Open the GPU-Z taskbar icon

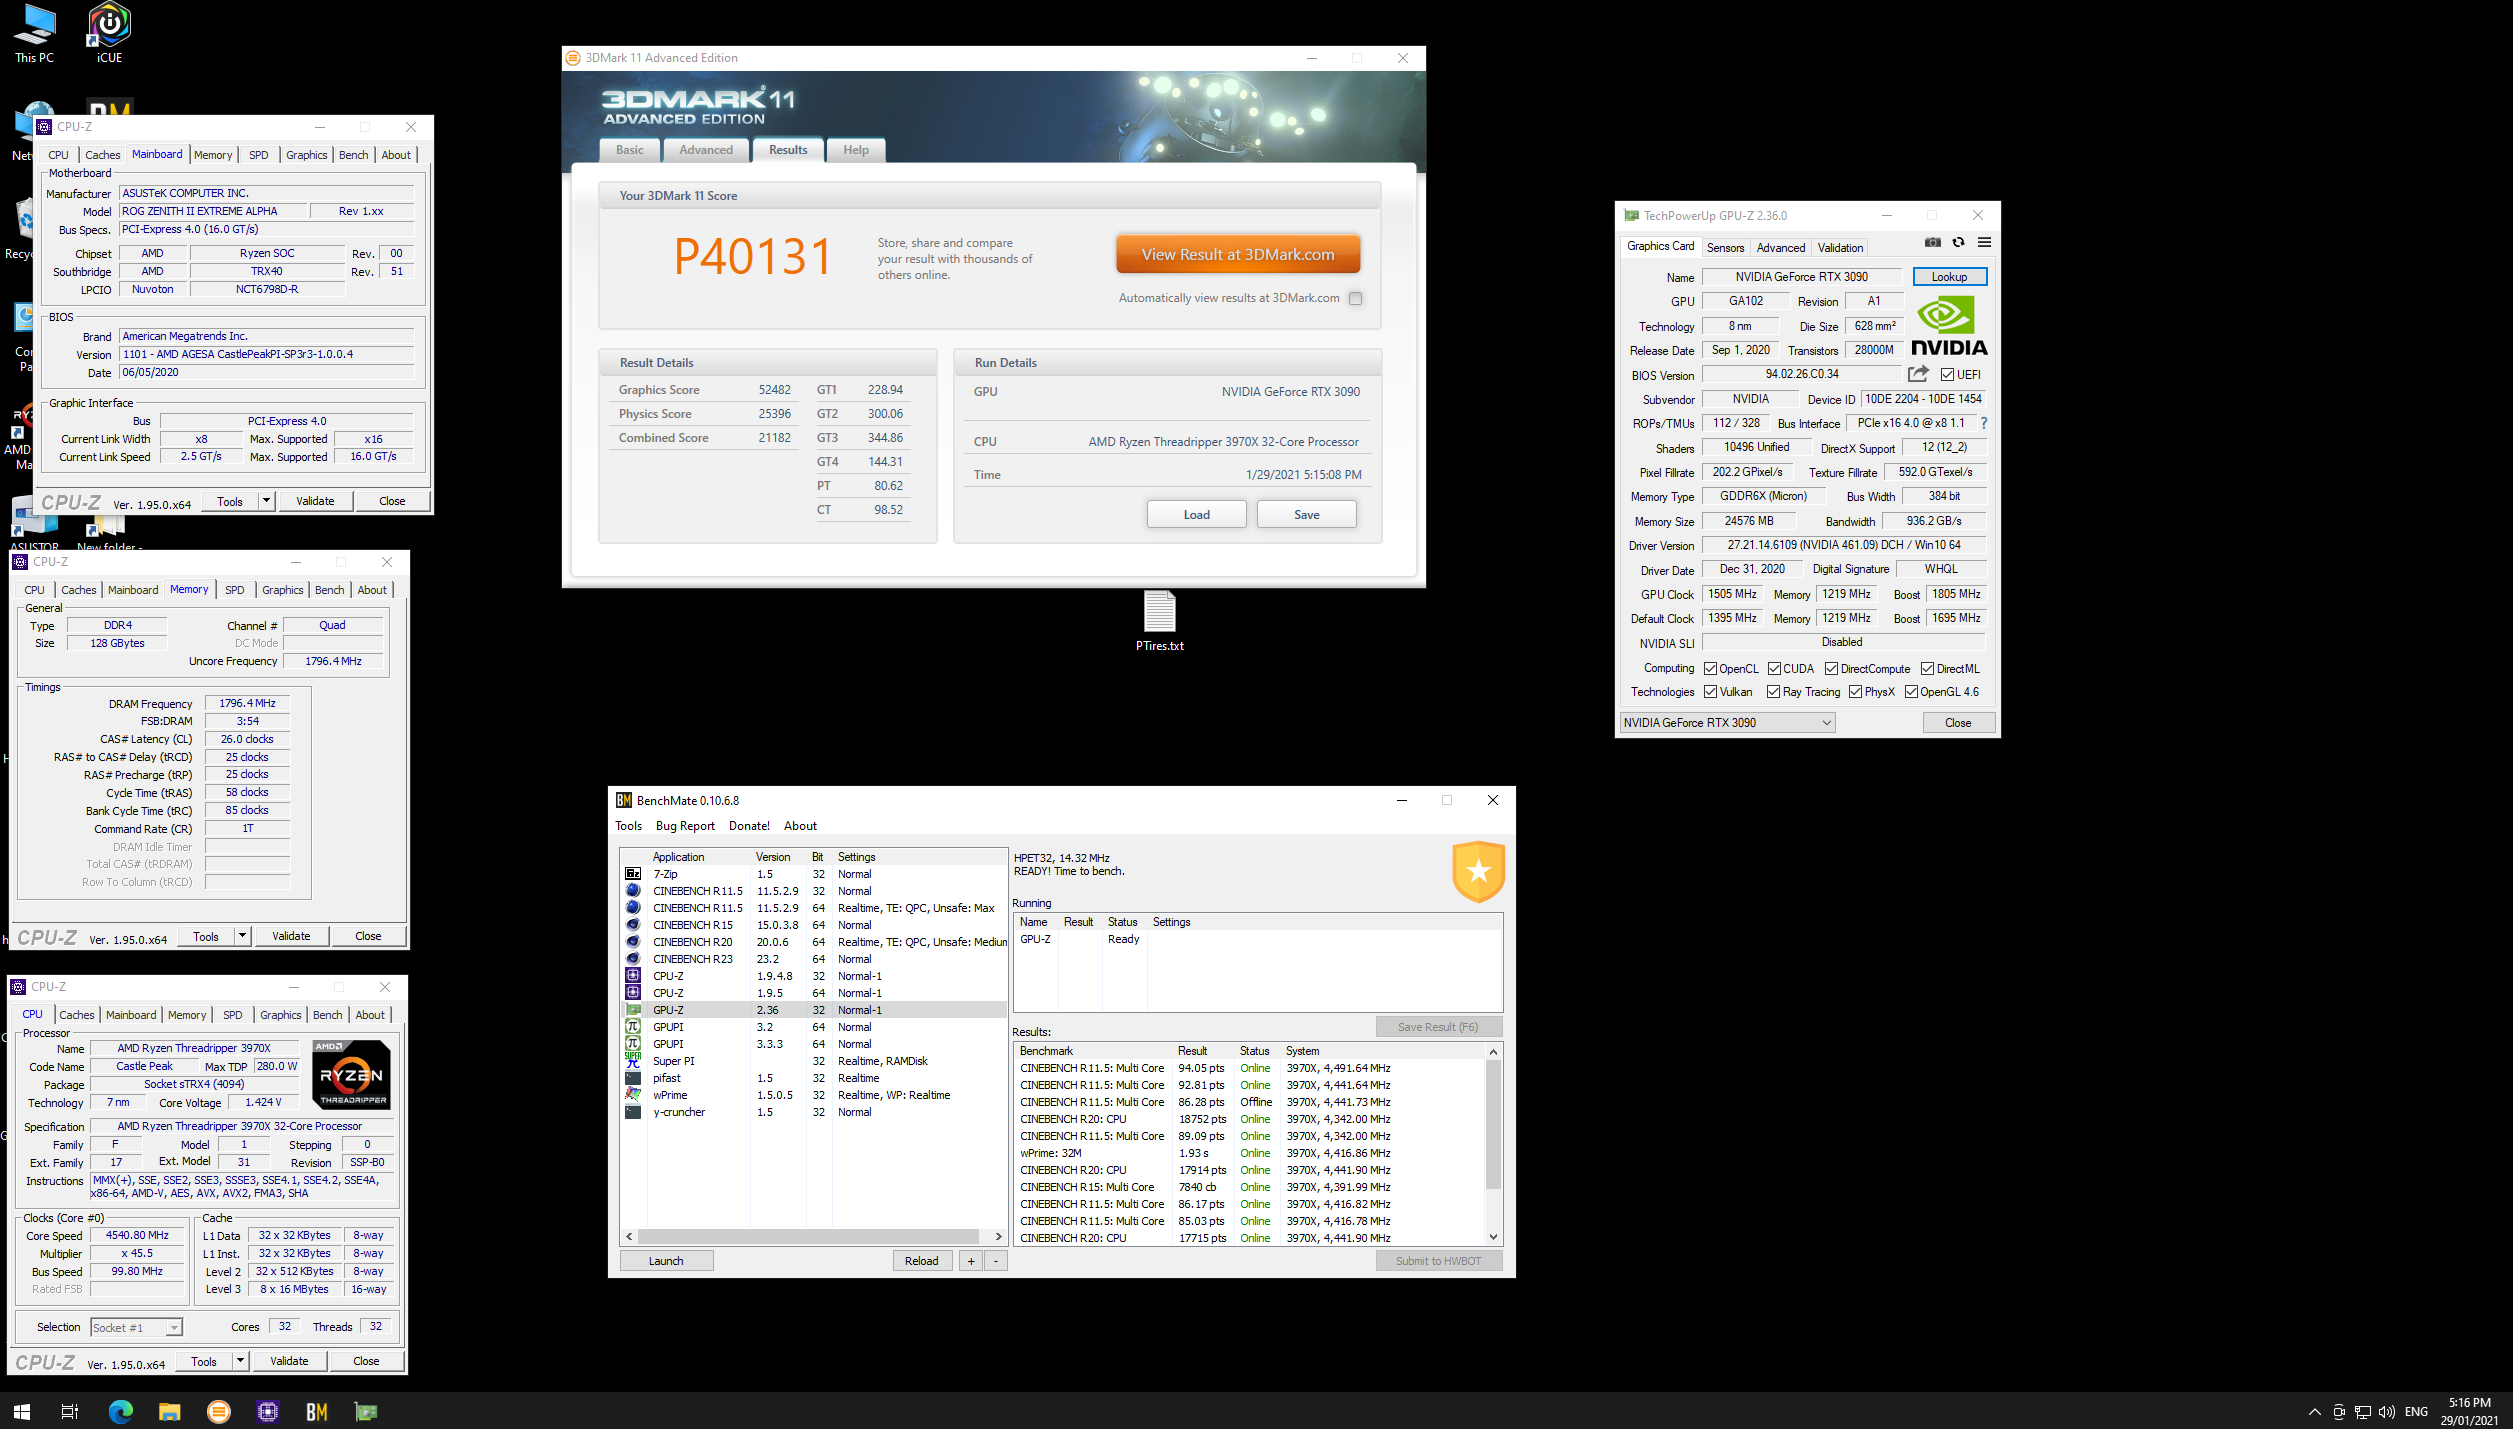point(366,1411)
